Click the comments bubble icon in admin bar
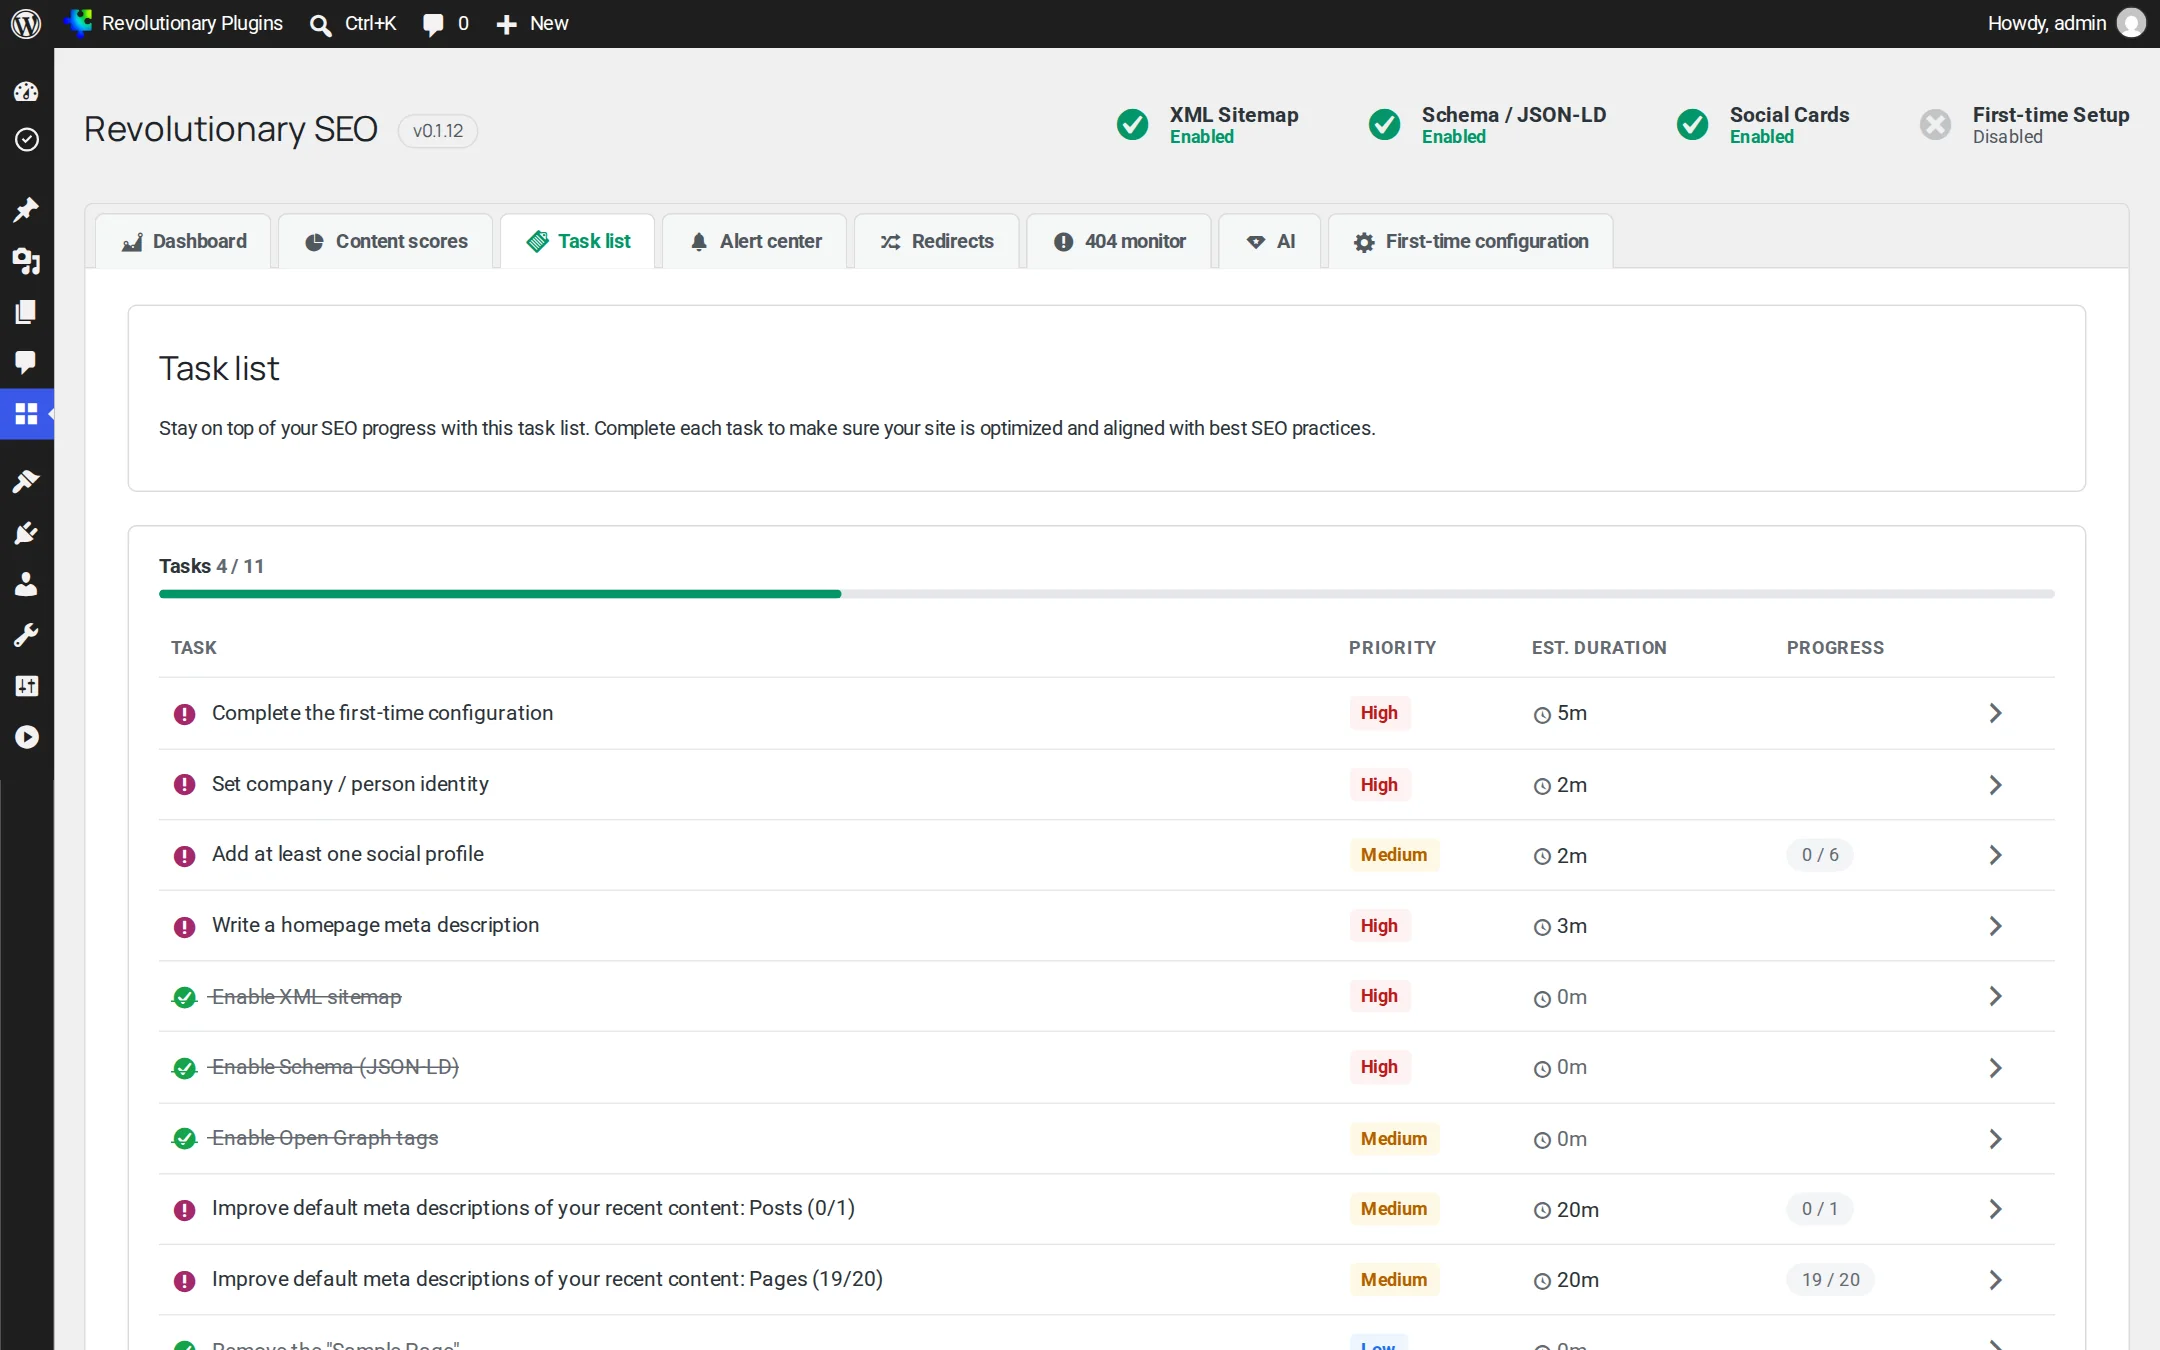This screenshot has height=1350, width=2160. click(433, 24)
